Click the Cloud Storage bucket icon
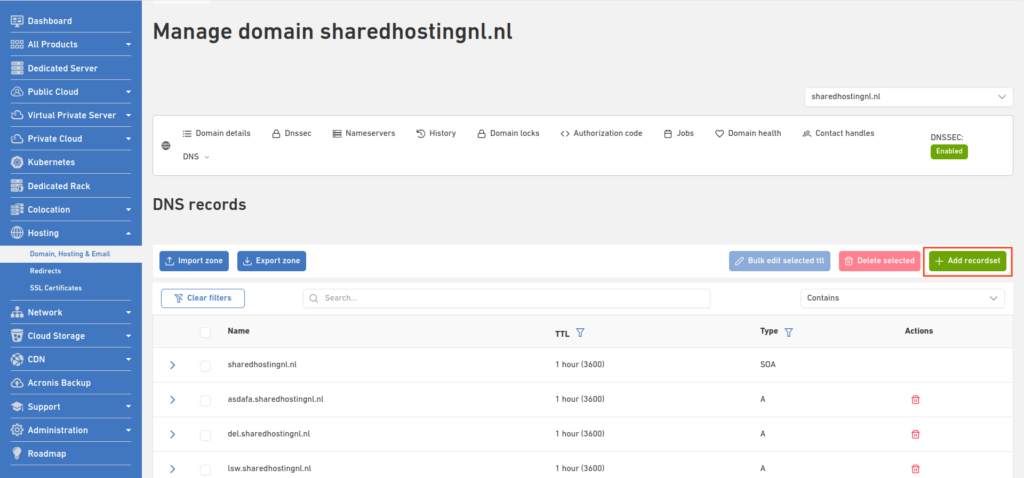The image size is (1024, 478). (17, 336)
